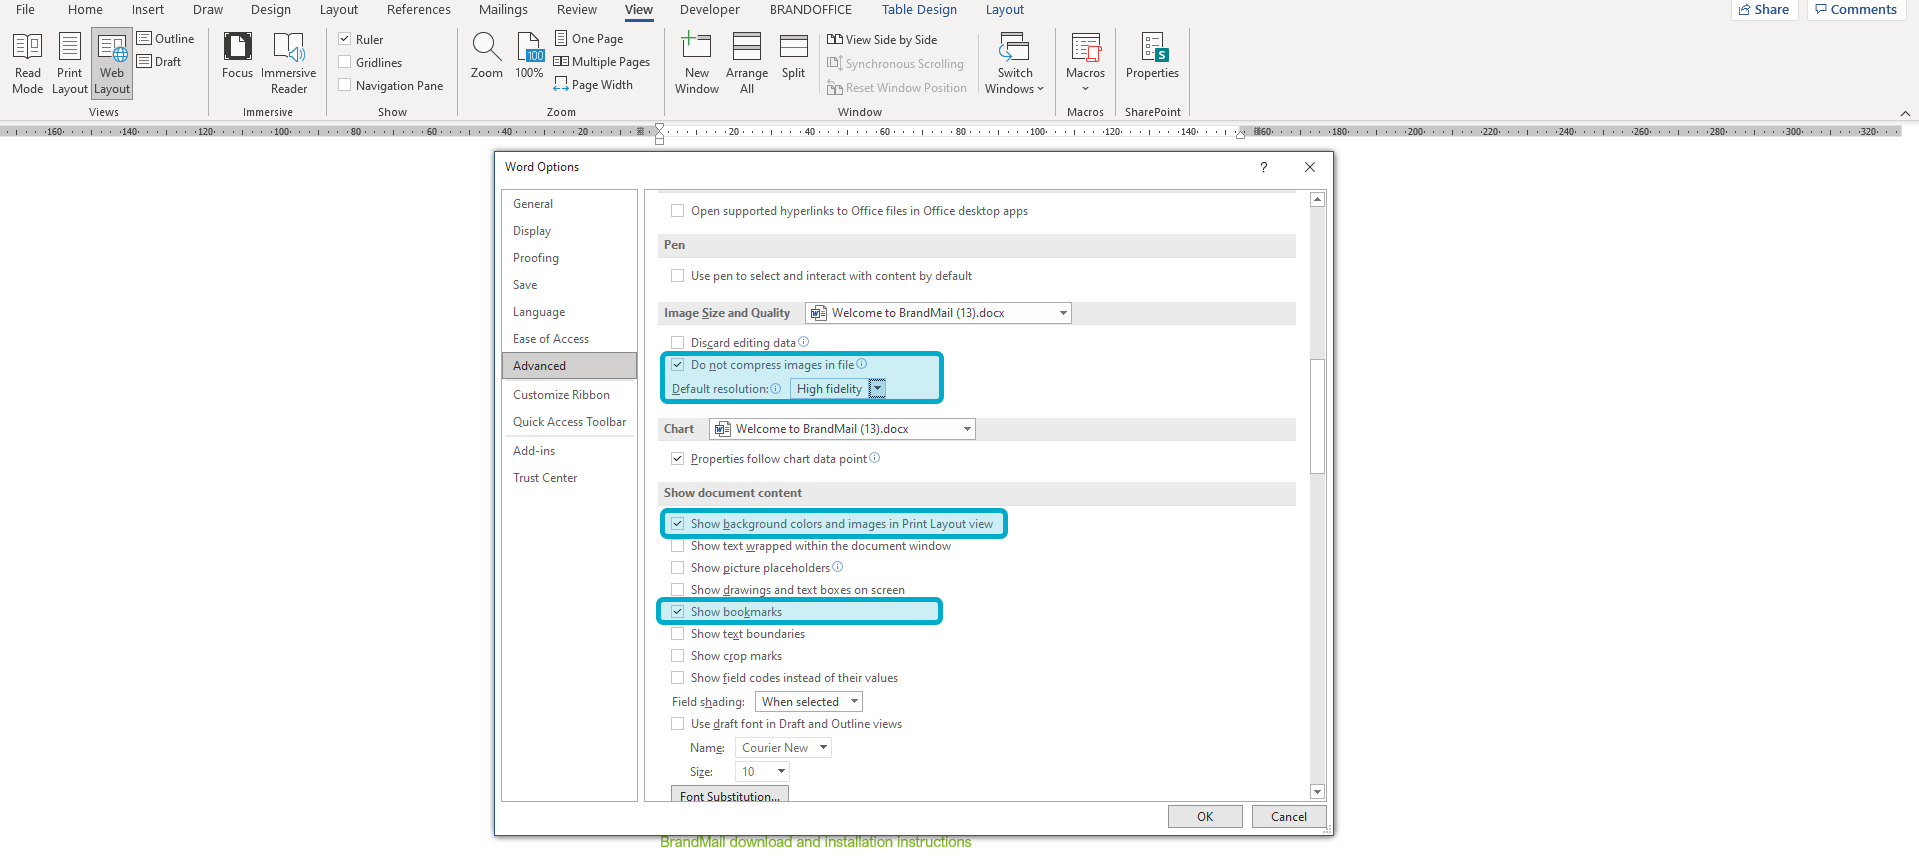Open the BRANDOFFICE tab
This screenshot has height=866, width=1919.
coord(811,10)
